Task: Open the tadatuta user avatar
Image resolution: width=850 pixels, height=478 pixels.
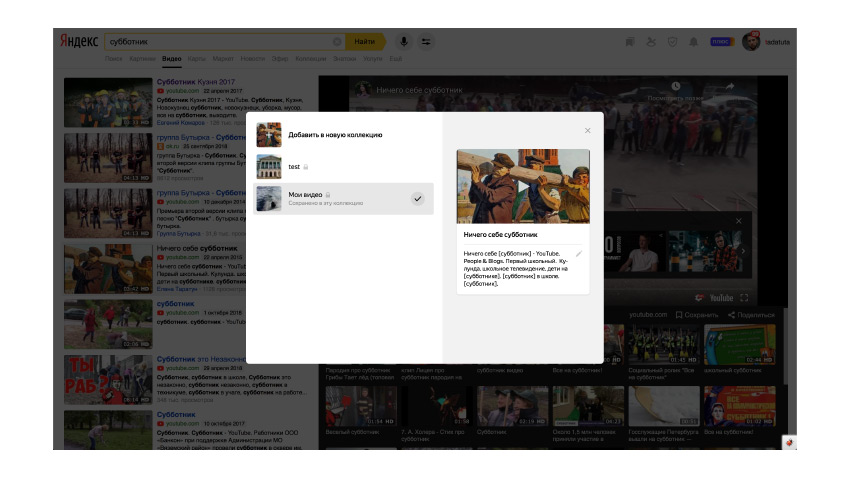Action: pos(751,42)
